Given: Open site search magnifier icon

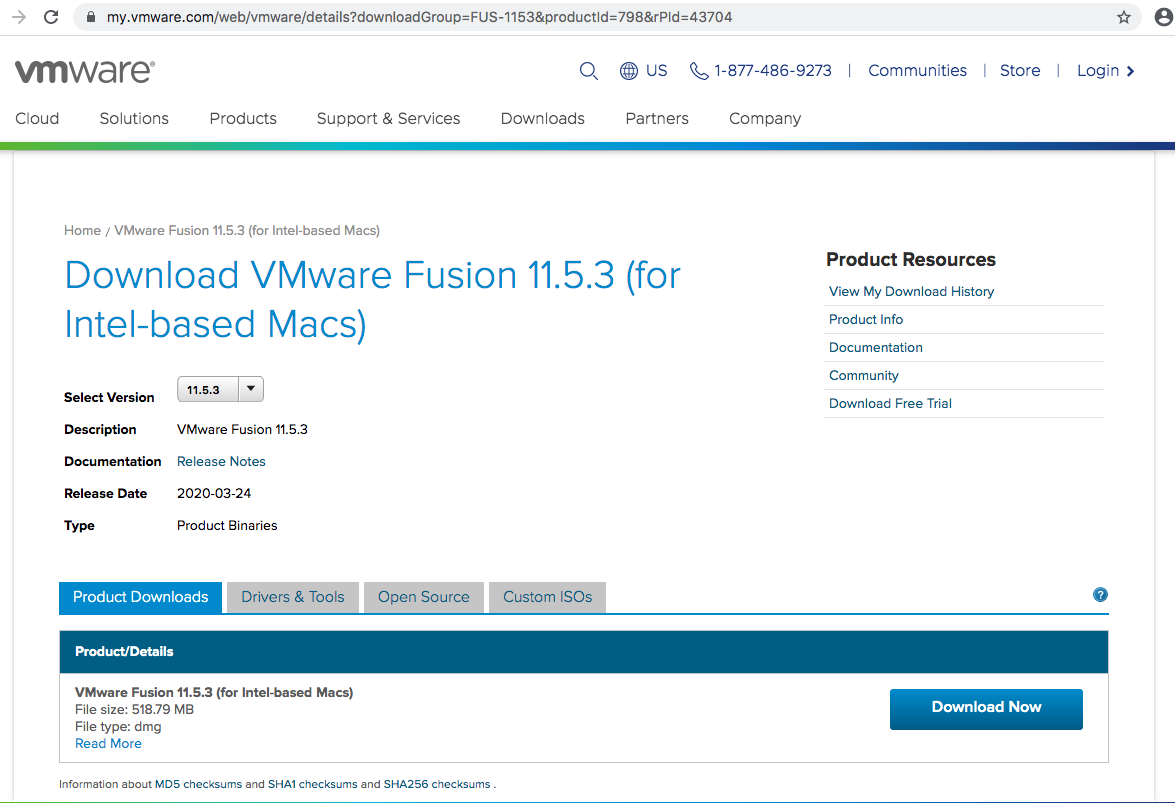Looking at the screenshot, I should (x=588, y=71).
